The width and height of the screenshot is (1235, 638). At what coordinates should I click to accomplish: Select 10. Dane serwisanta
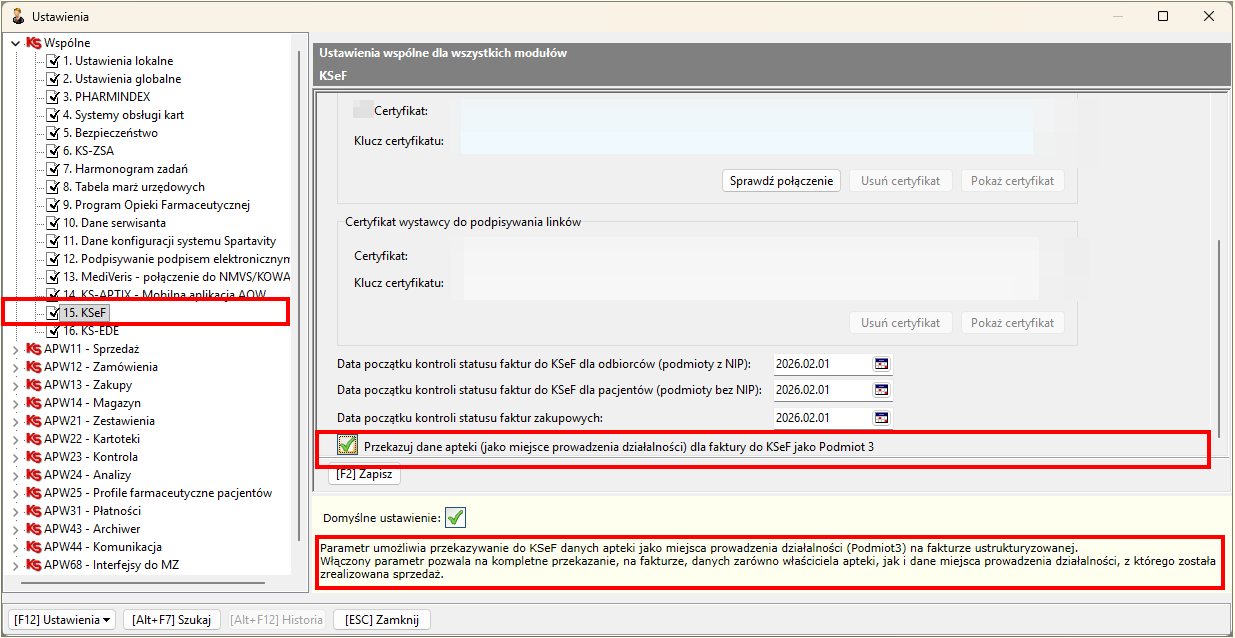tap(114, 223)
